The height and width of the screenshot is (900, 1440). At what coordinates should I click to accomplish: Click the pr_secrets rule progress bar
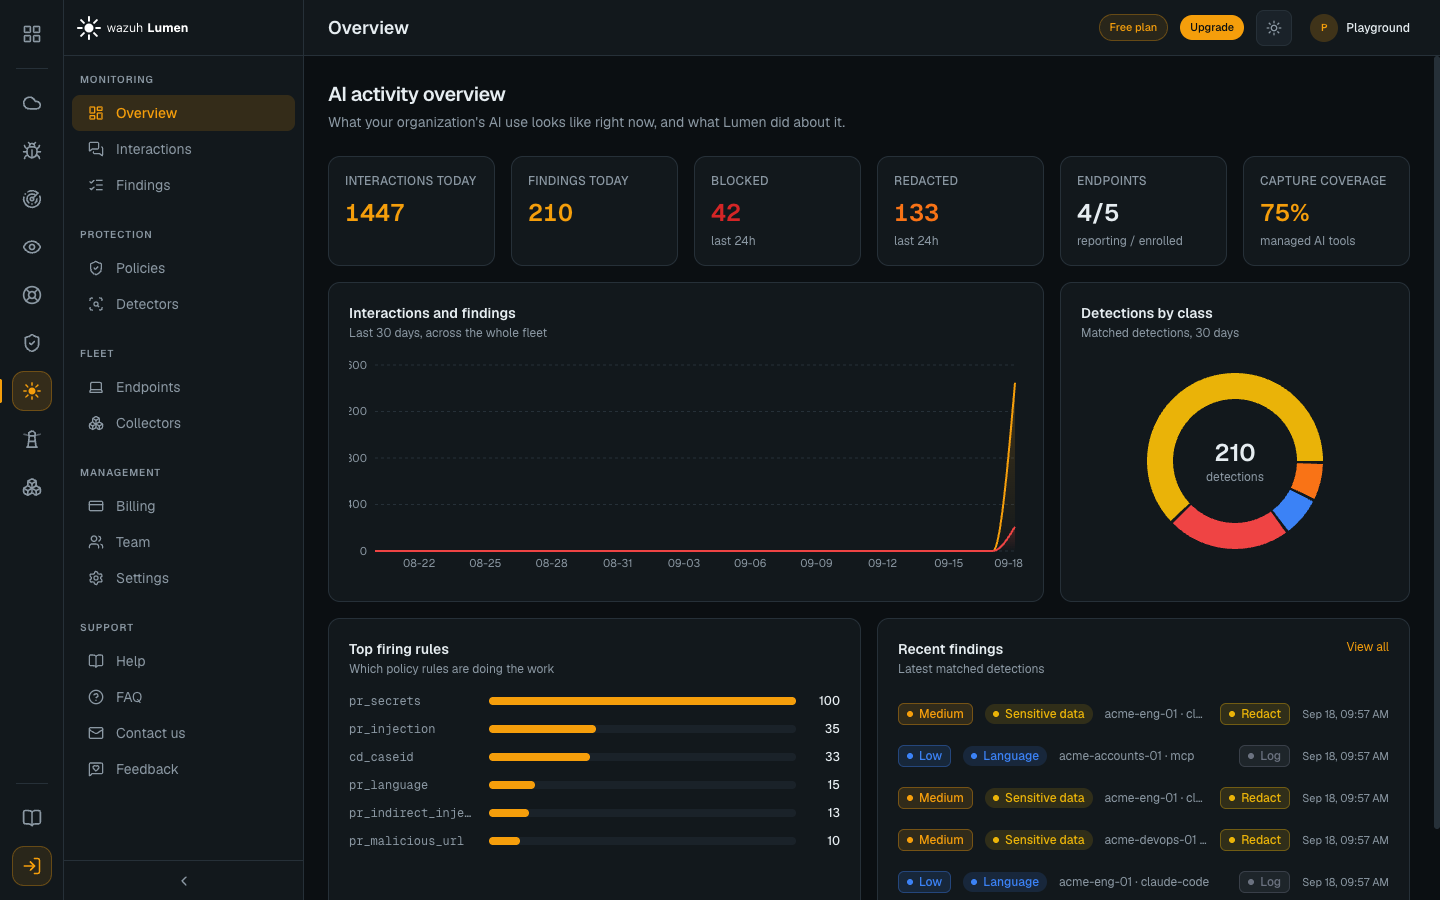pos(642,701)
